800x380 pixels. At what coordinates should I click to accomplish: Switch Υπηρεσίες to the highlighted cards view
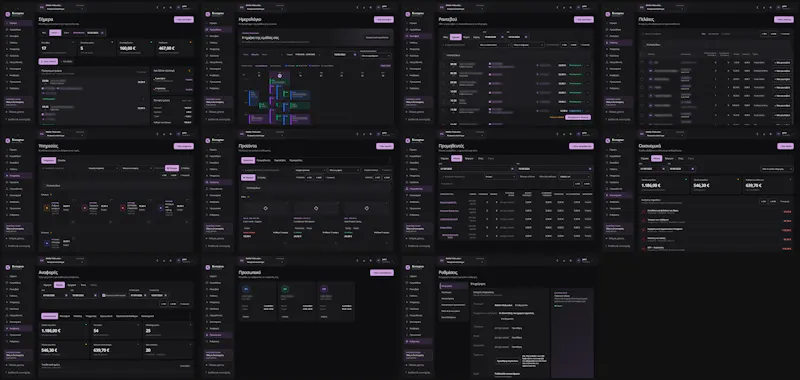click(x=172, y=168)
